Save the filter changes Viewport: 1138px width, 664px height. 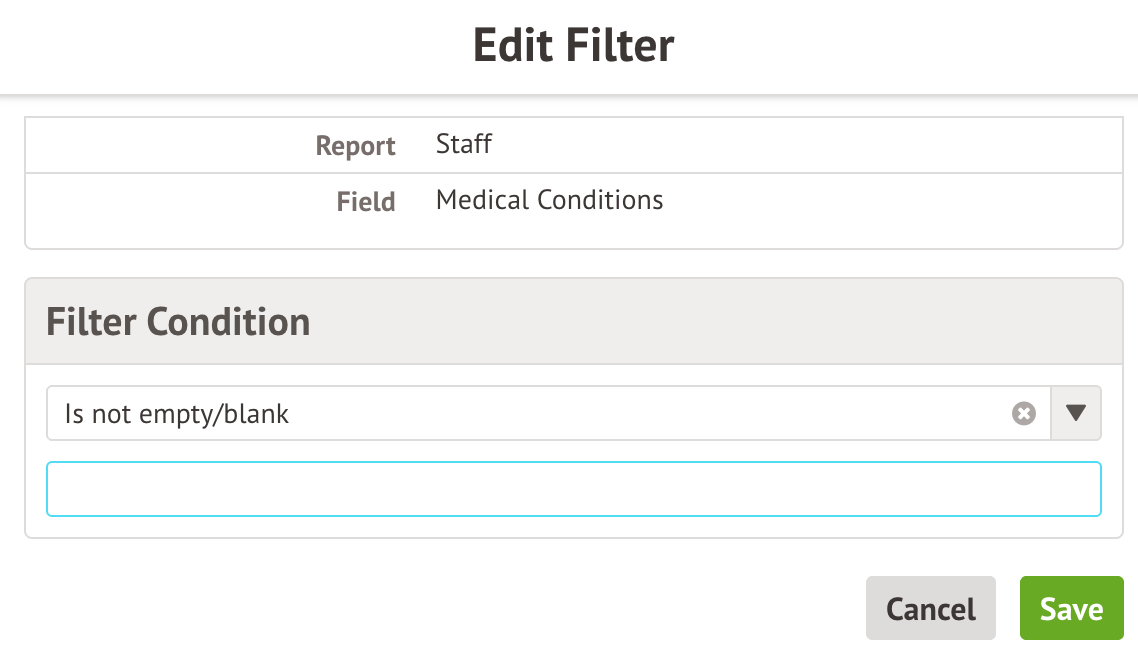[1071, 608]
